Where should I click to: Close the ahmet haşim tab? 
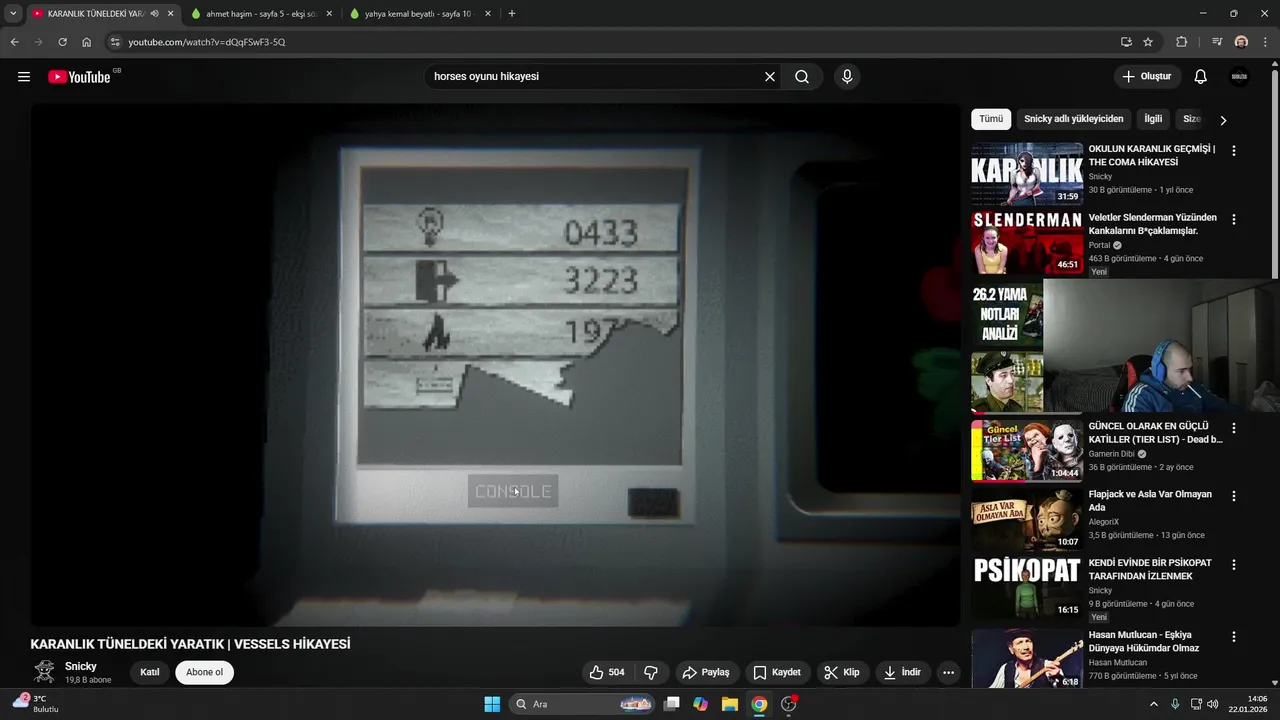[x=328, y=14]
